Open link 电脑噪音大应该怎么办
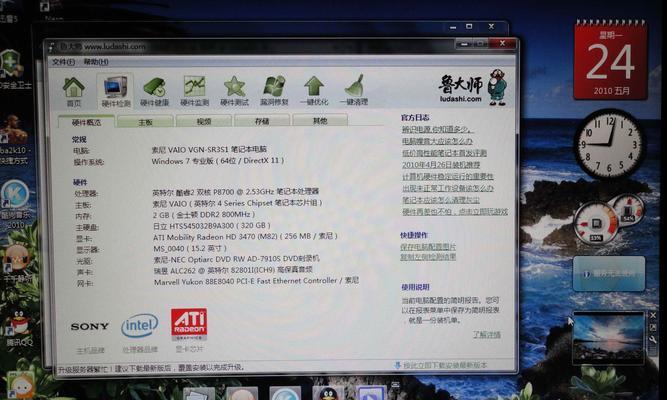This screenshot has height=400, width=667. pyautogui.click(x=437, y=141)
